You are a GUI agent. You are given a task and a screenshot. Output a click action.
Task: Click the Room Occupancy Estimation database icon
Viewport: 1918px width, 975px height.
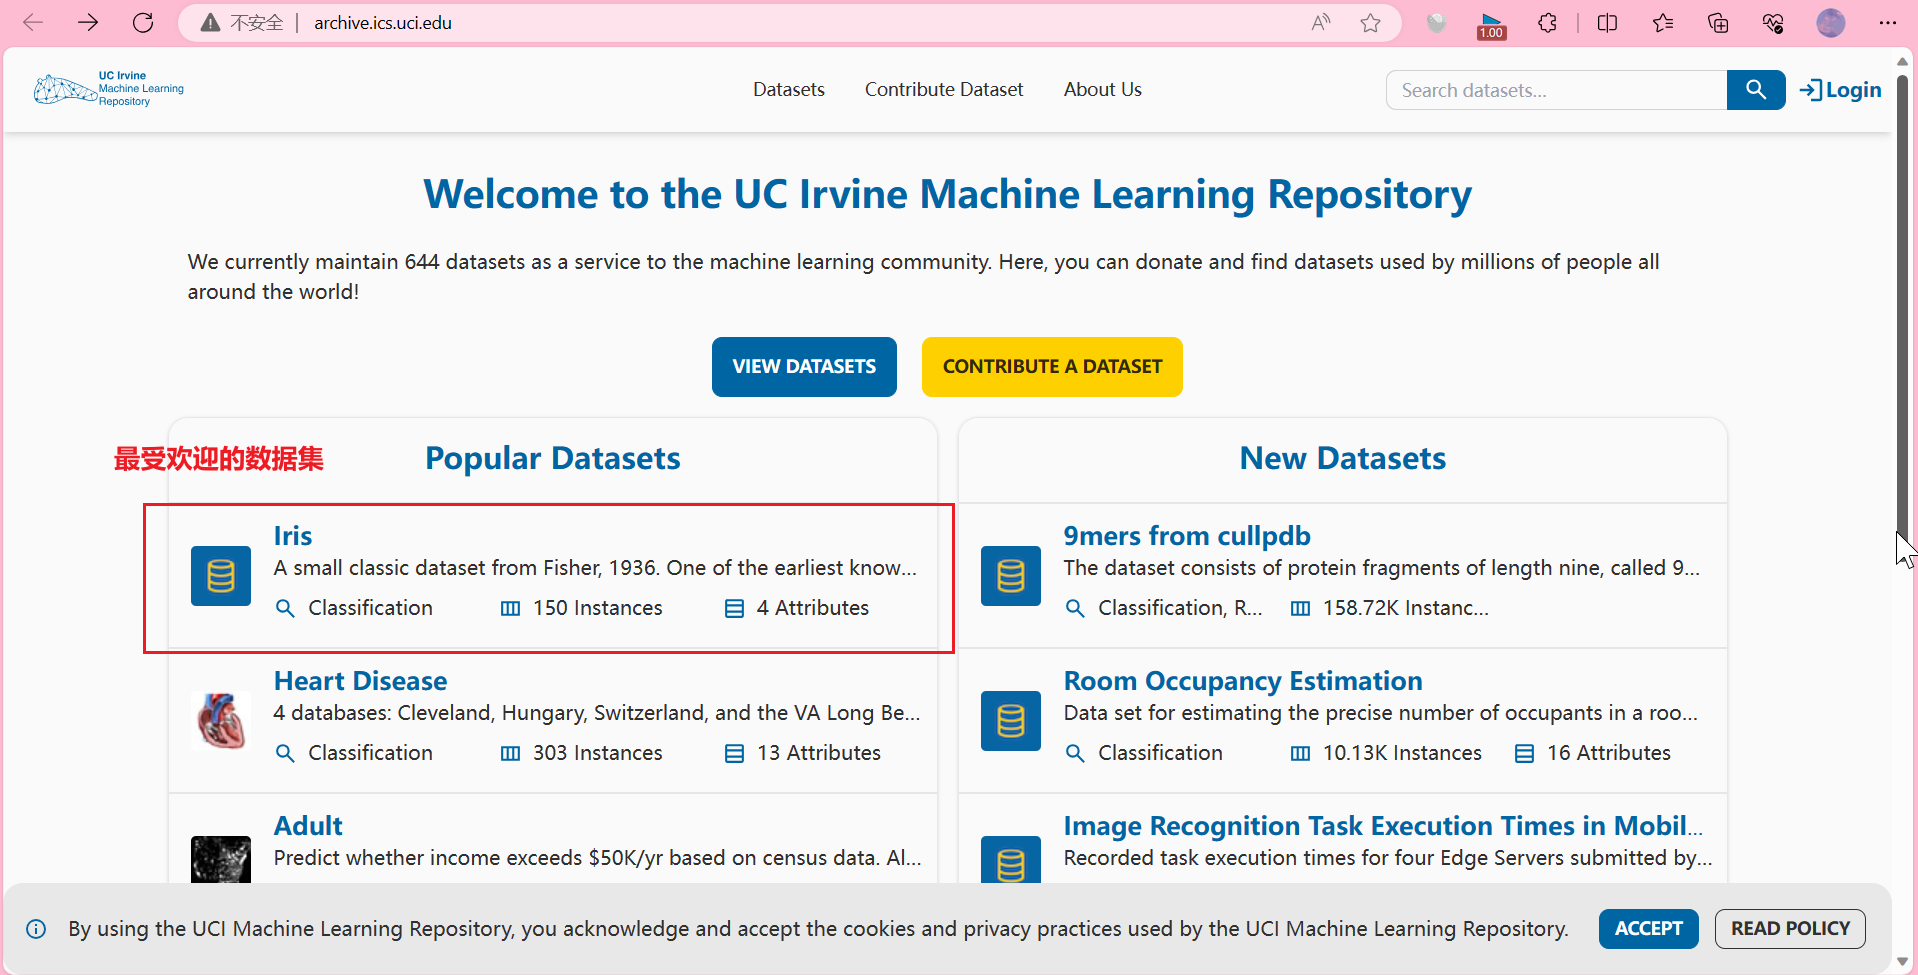[1011, 721]
